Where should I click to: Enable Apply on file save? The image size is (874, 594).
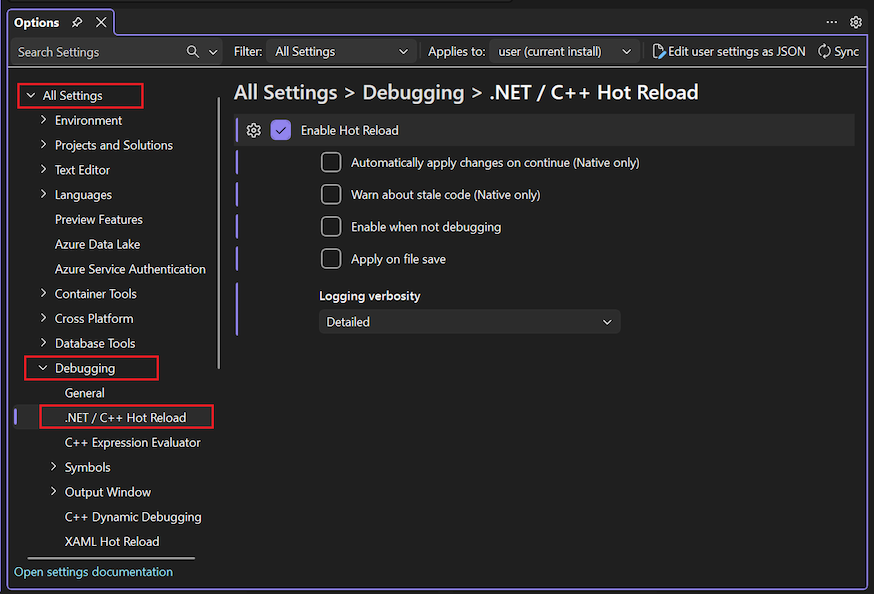(331, 258)
